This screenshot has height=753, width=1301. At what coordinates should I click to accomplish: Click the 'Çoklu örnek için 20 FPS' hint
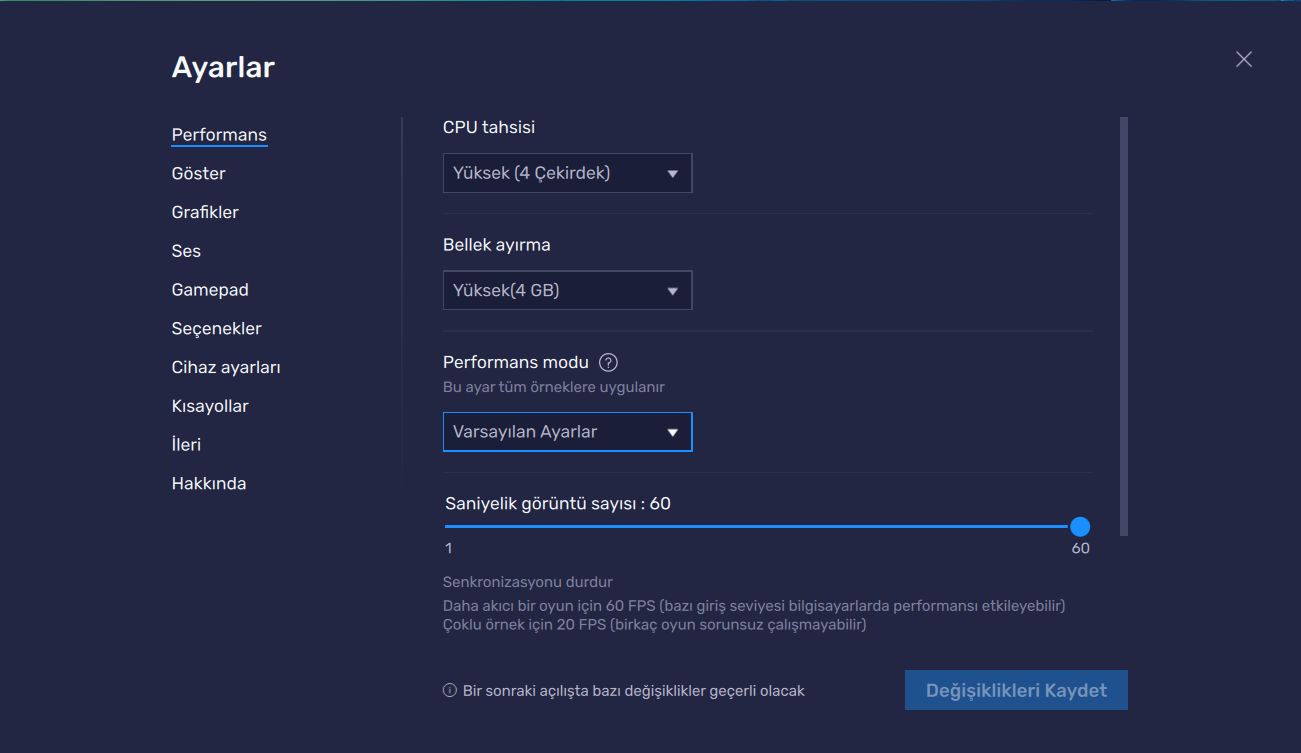click(x=654, y=625)
